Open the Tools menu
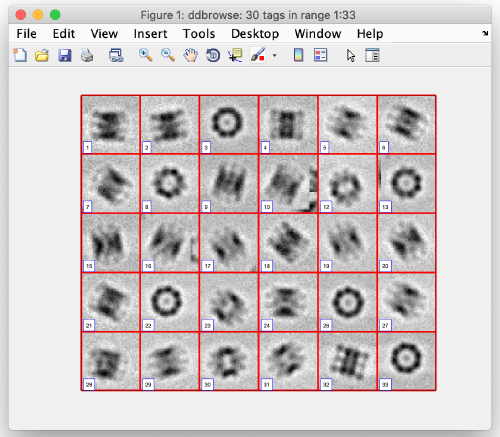The image size is (500, 437). [x=199, y=34]
